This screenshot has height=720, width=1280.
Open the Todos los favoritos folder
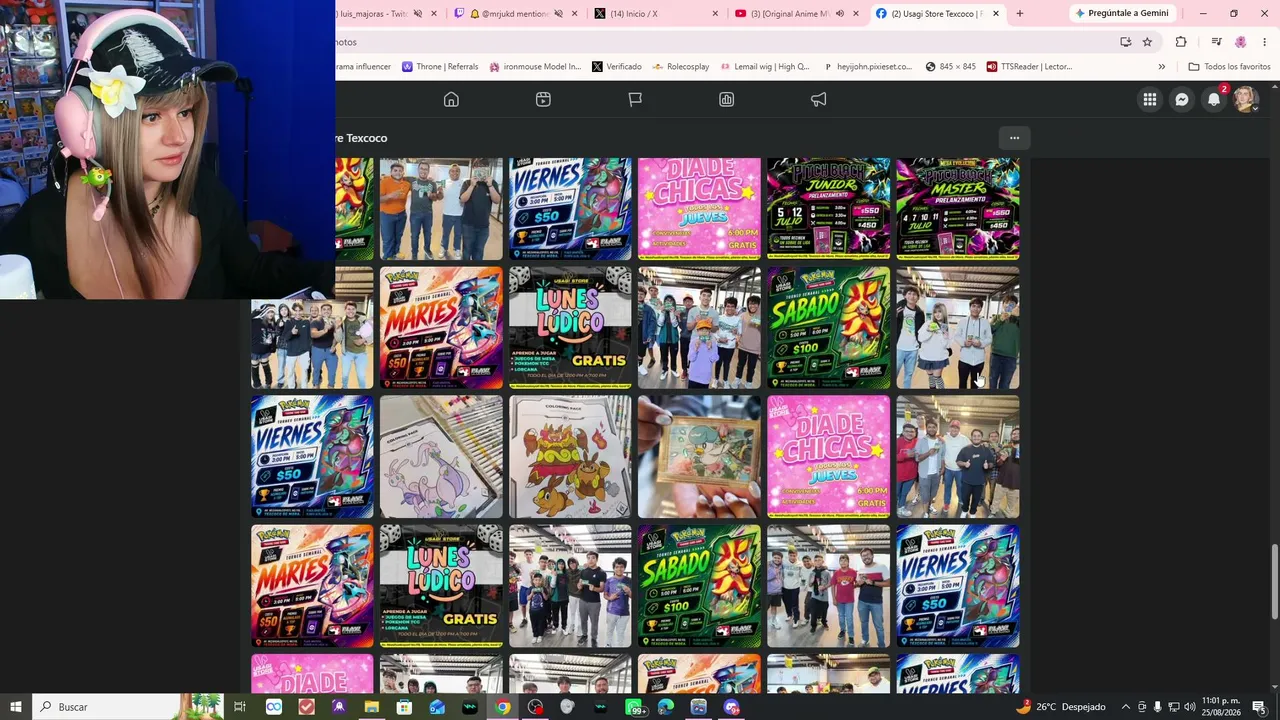coord(1229,67)
